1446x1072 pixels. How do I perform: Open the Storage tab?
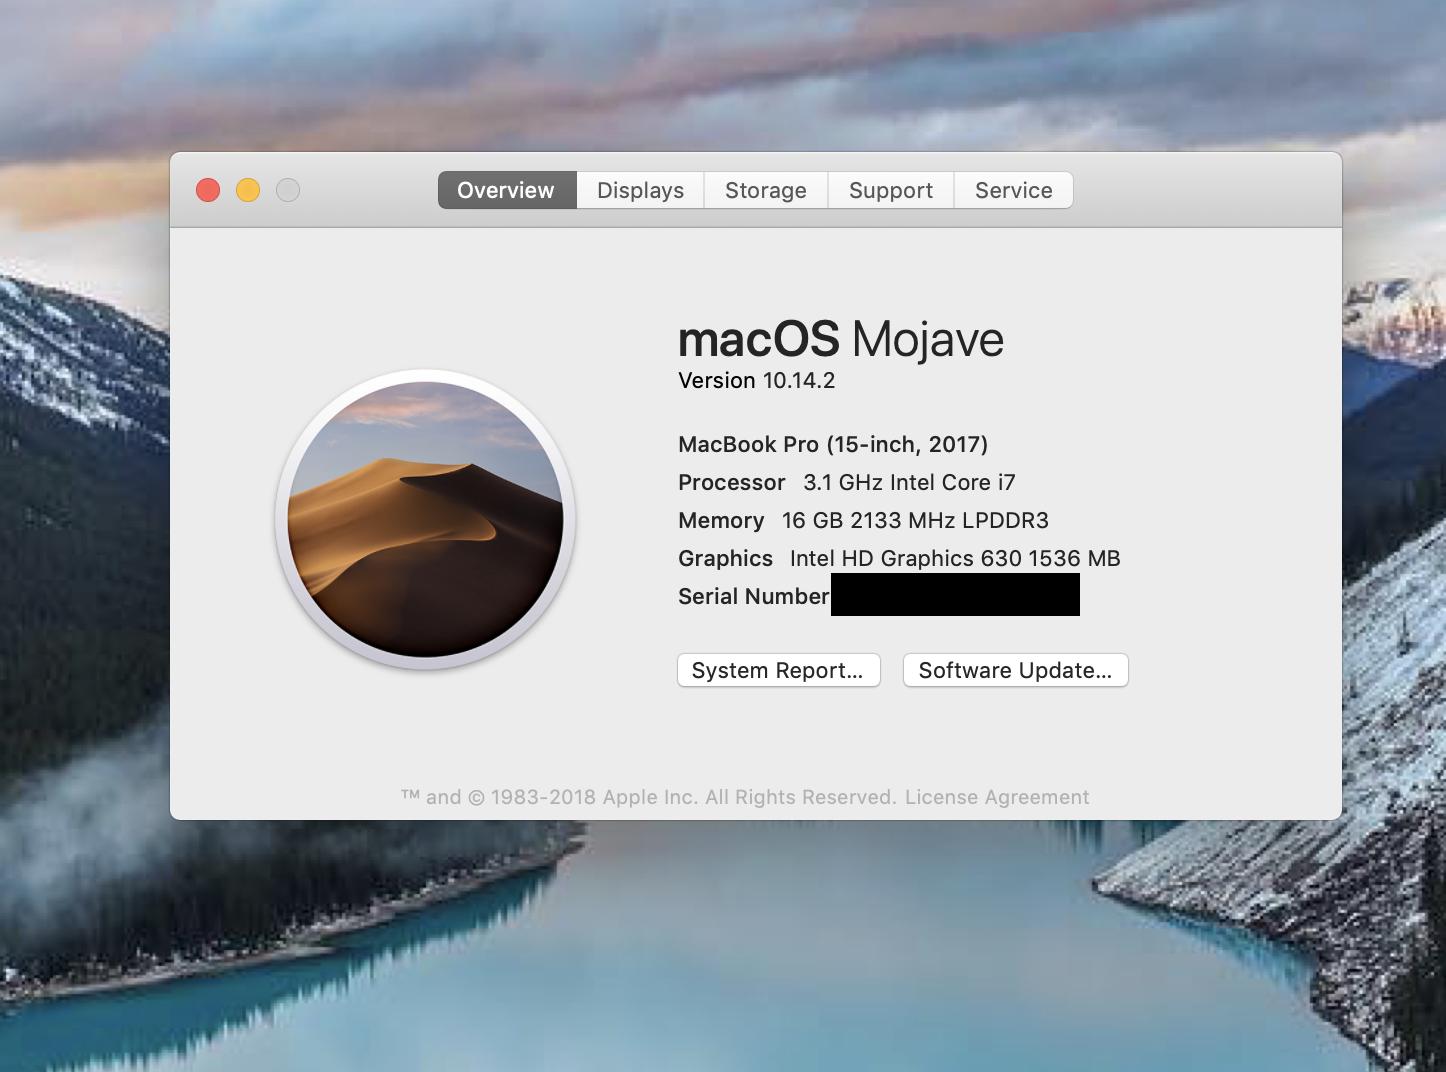(x=766, y=190)
